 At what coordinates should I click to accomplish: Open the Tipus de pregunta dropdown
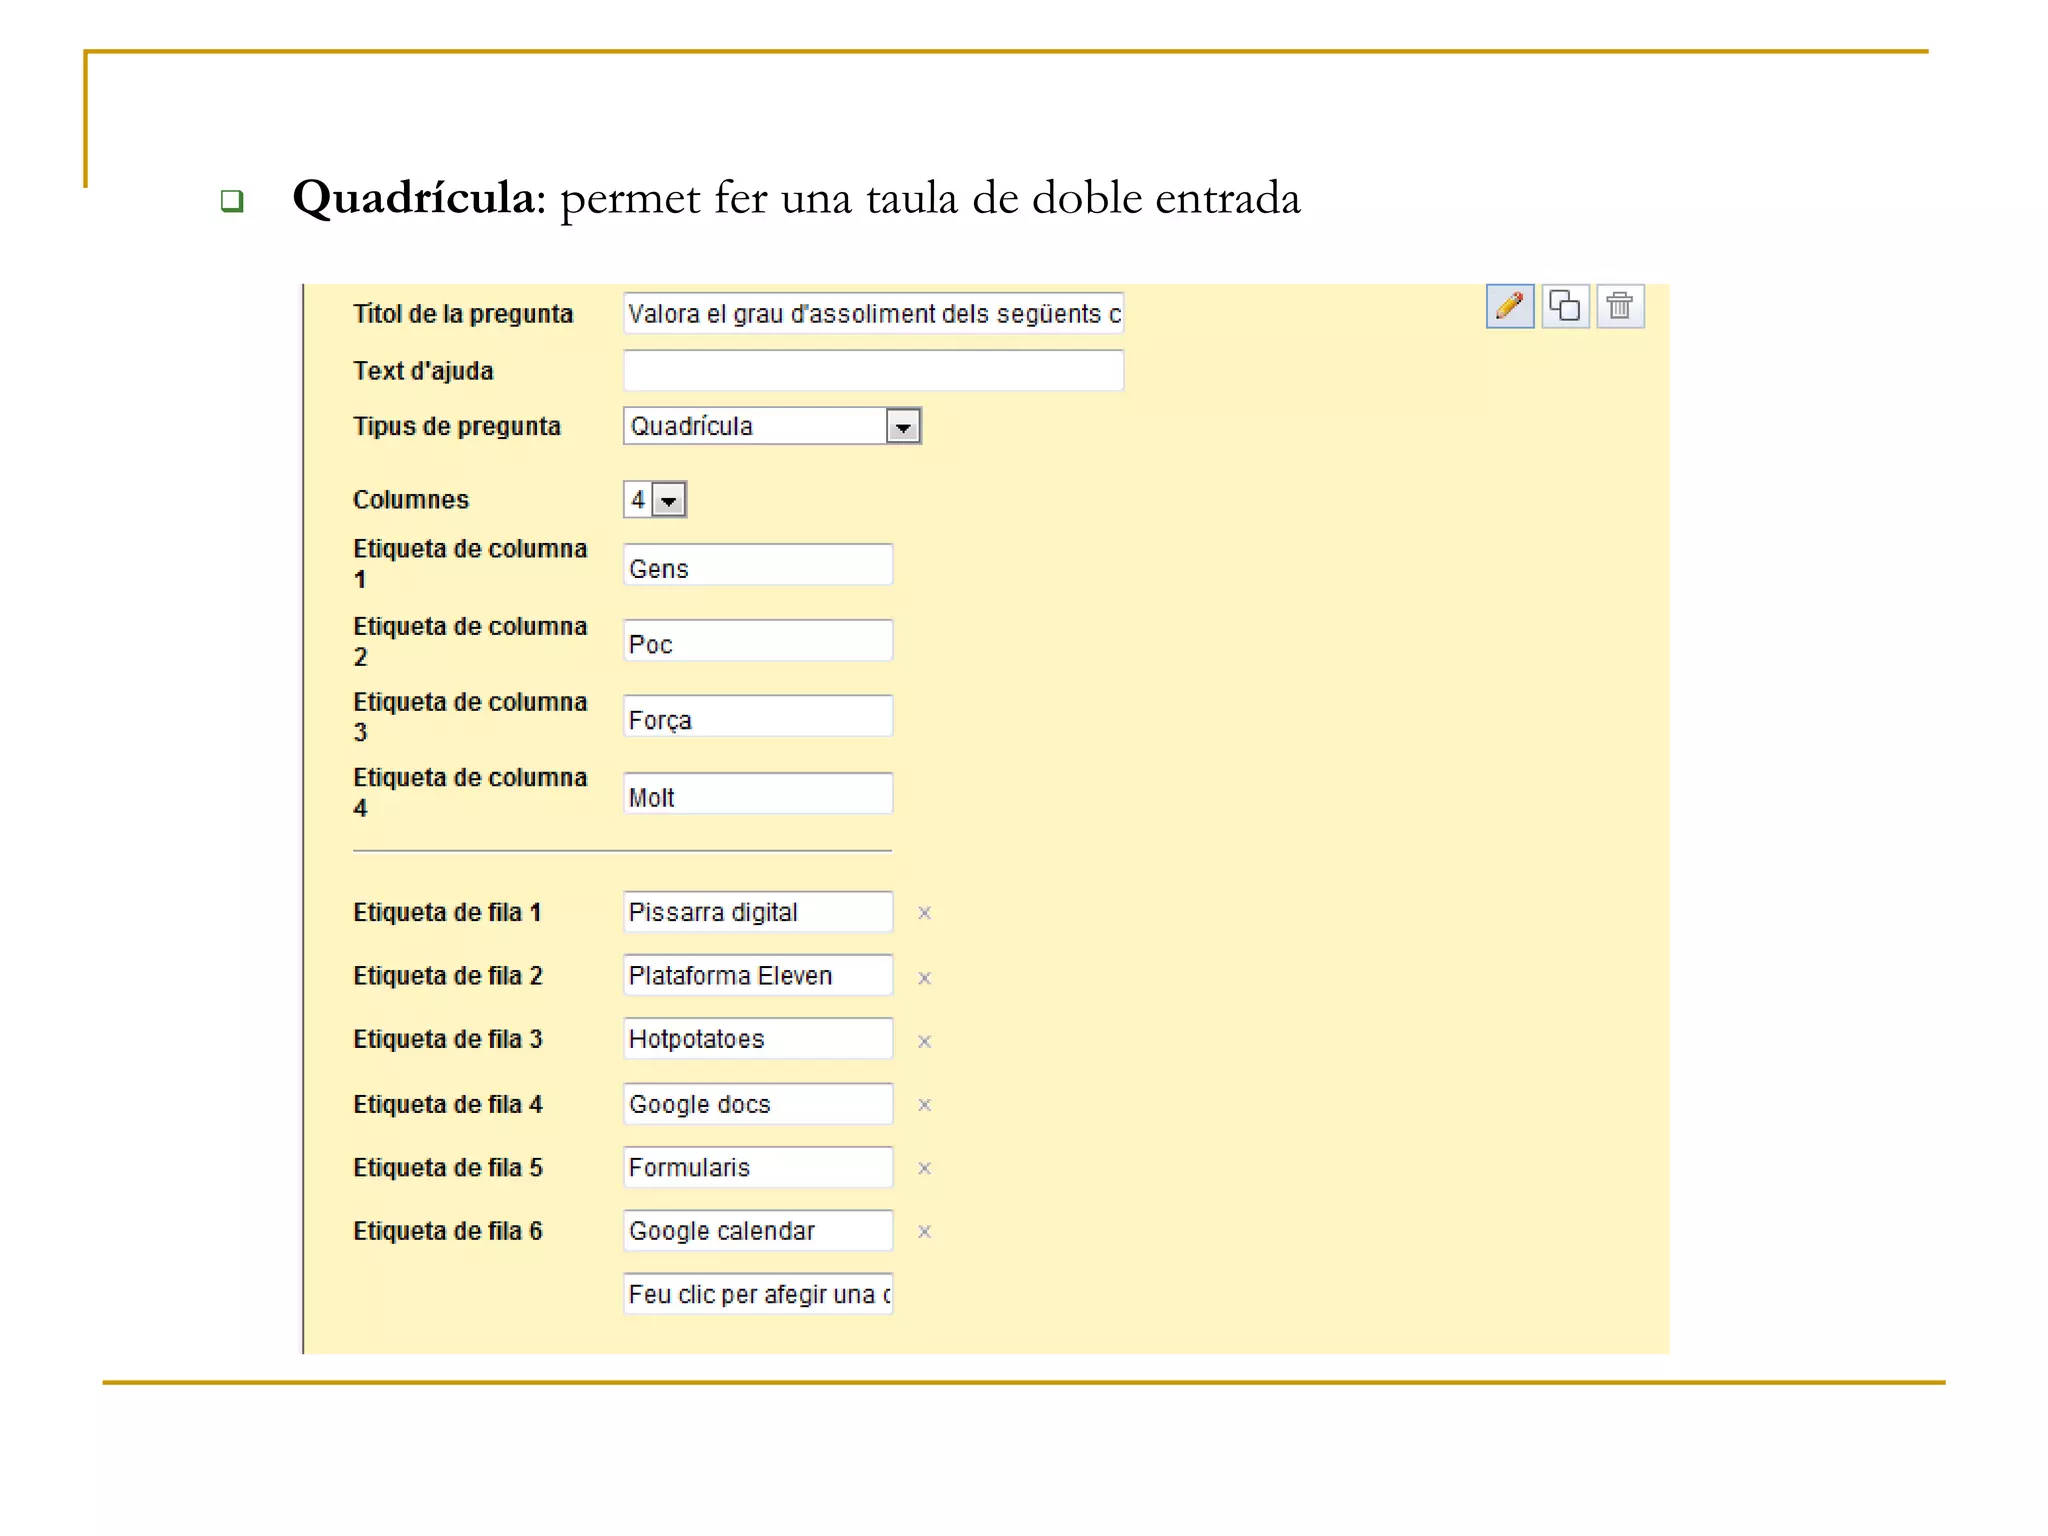(772, 426)
